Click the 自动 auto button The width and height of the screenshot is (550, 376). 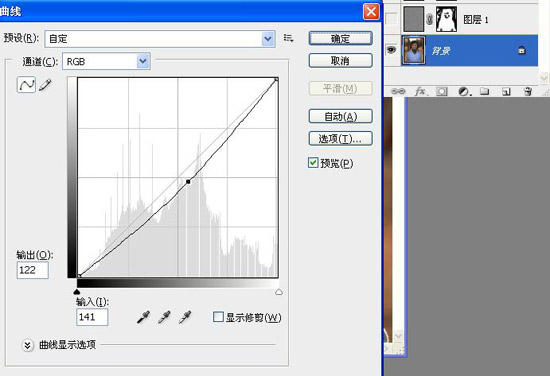pyautogui.click(x=340, y=116)
